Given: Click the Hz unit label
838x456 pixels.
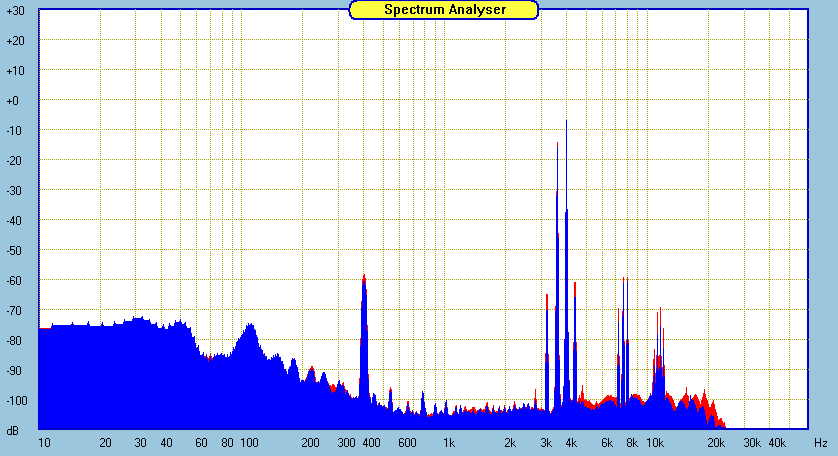Looking at the screenshot, I should [820, 442].
